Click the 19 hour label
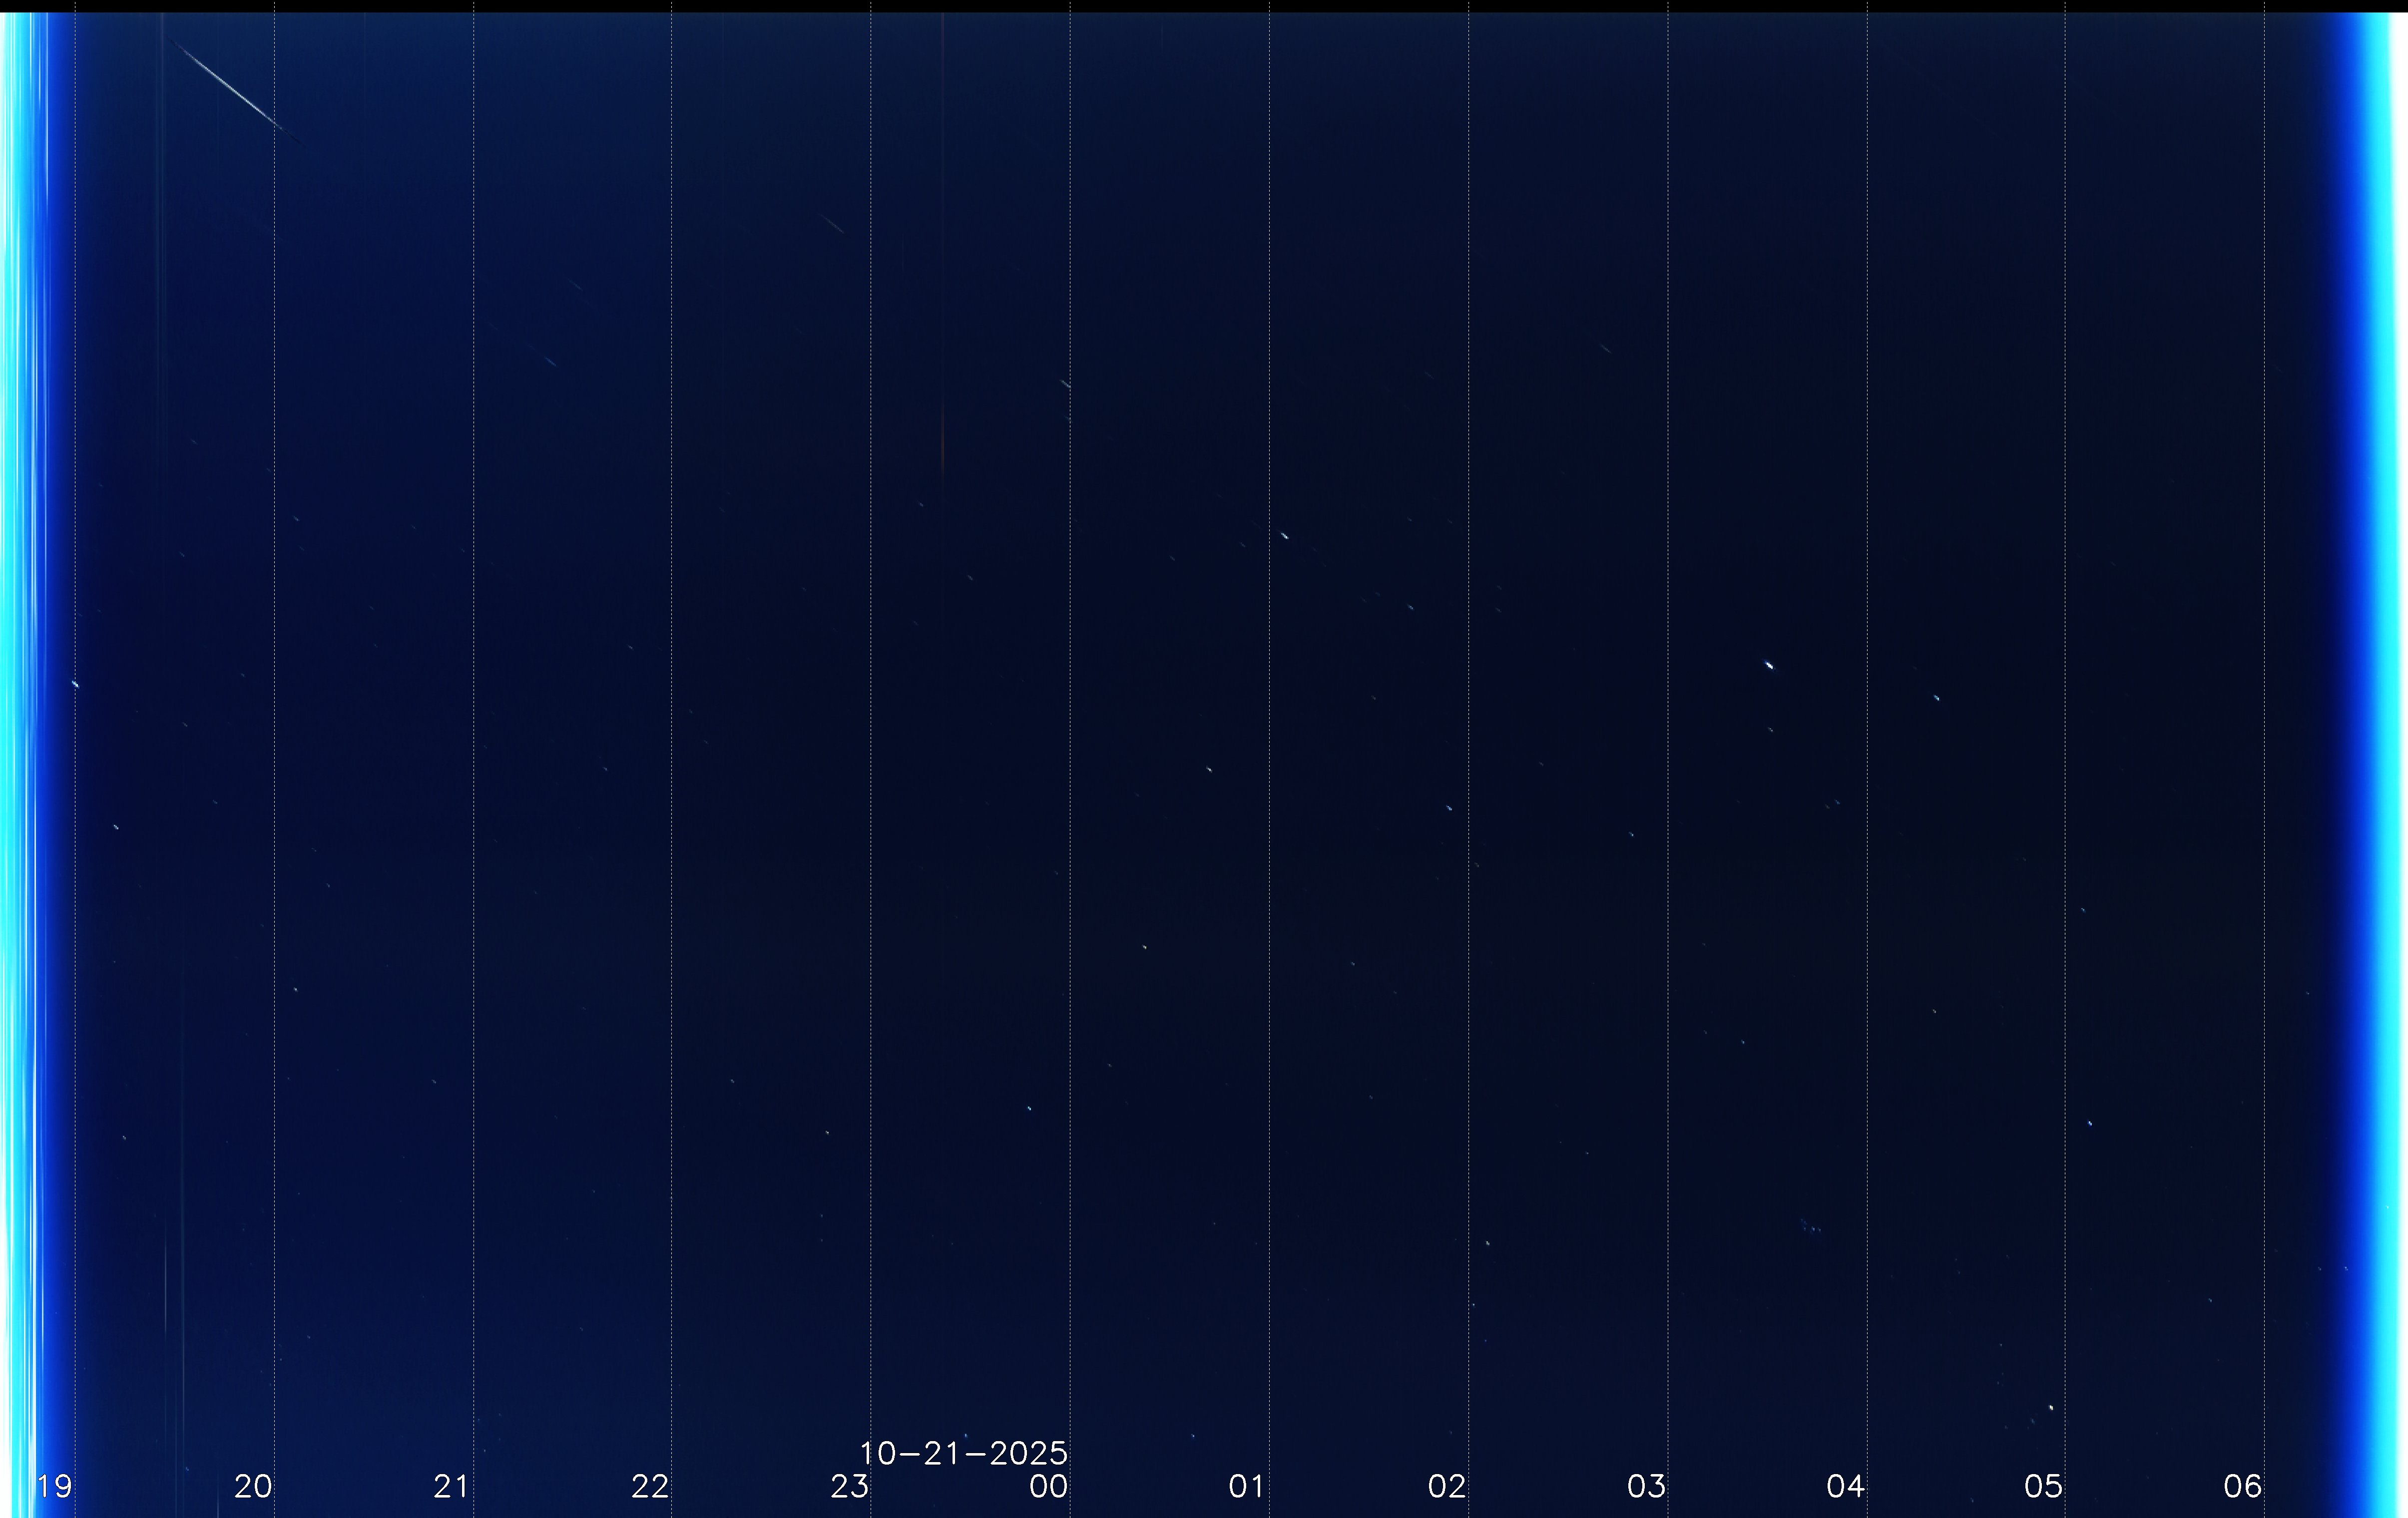Viewport: 2408px width, 1518px height. coord(54,1486)
